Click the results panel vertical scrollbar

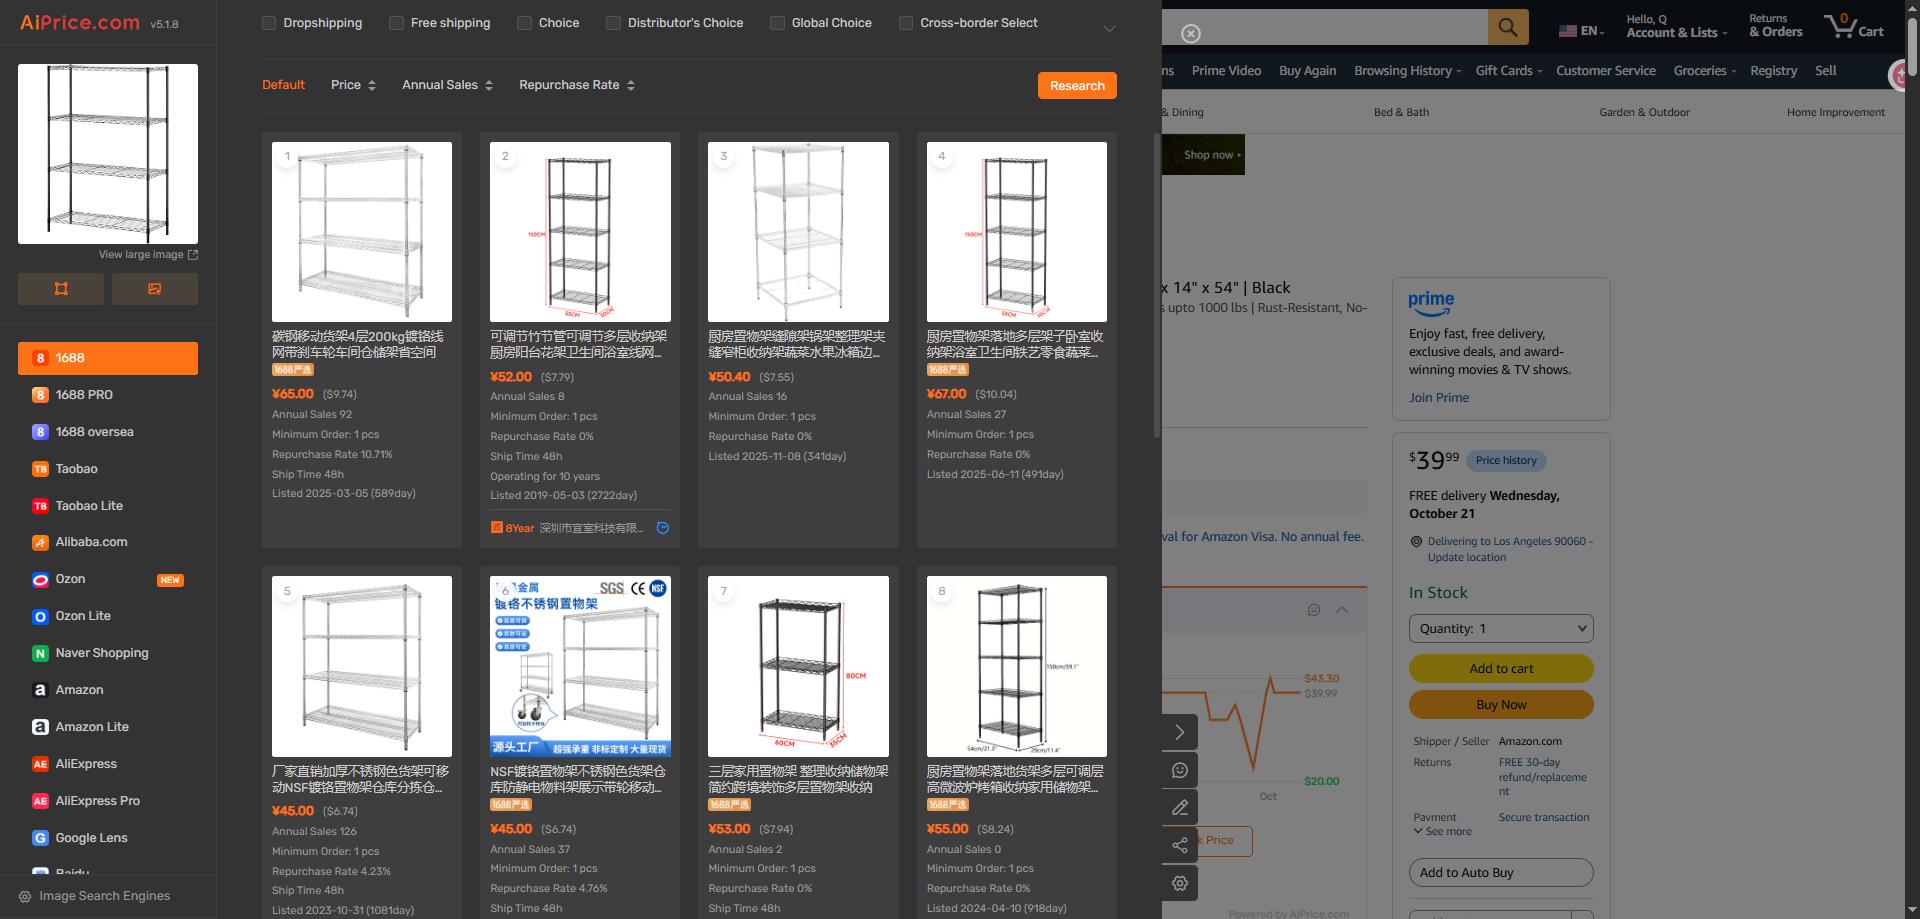tap(1157, 287)
